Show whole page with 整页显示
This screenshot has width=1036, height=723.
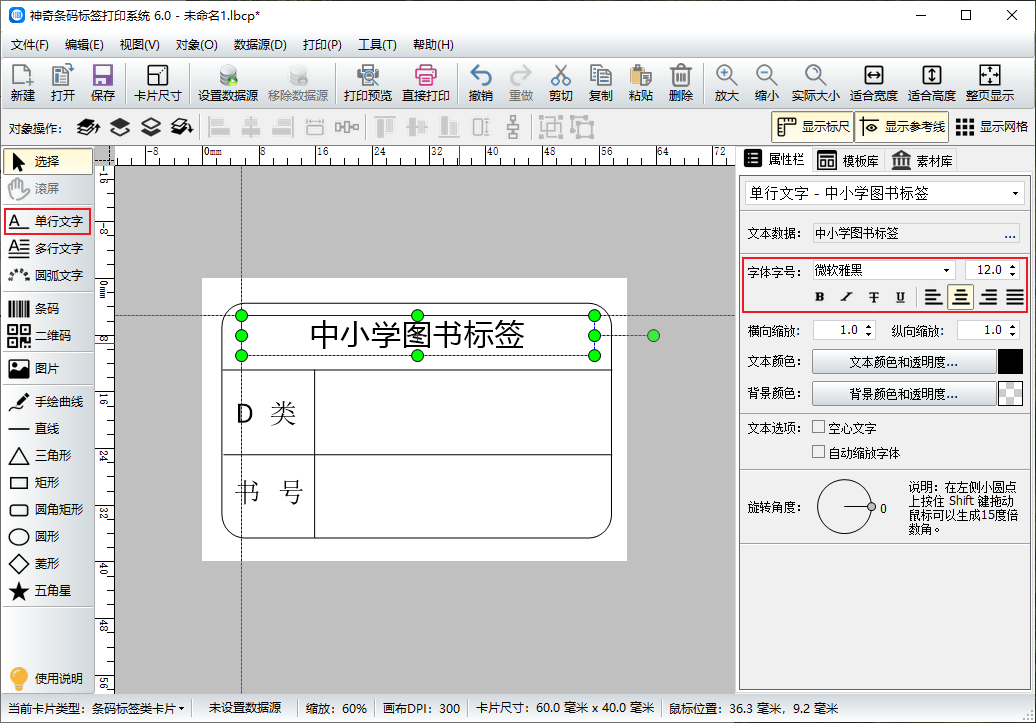pos(990,83)
